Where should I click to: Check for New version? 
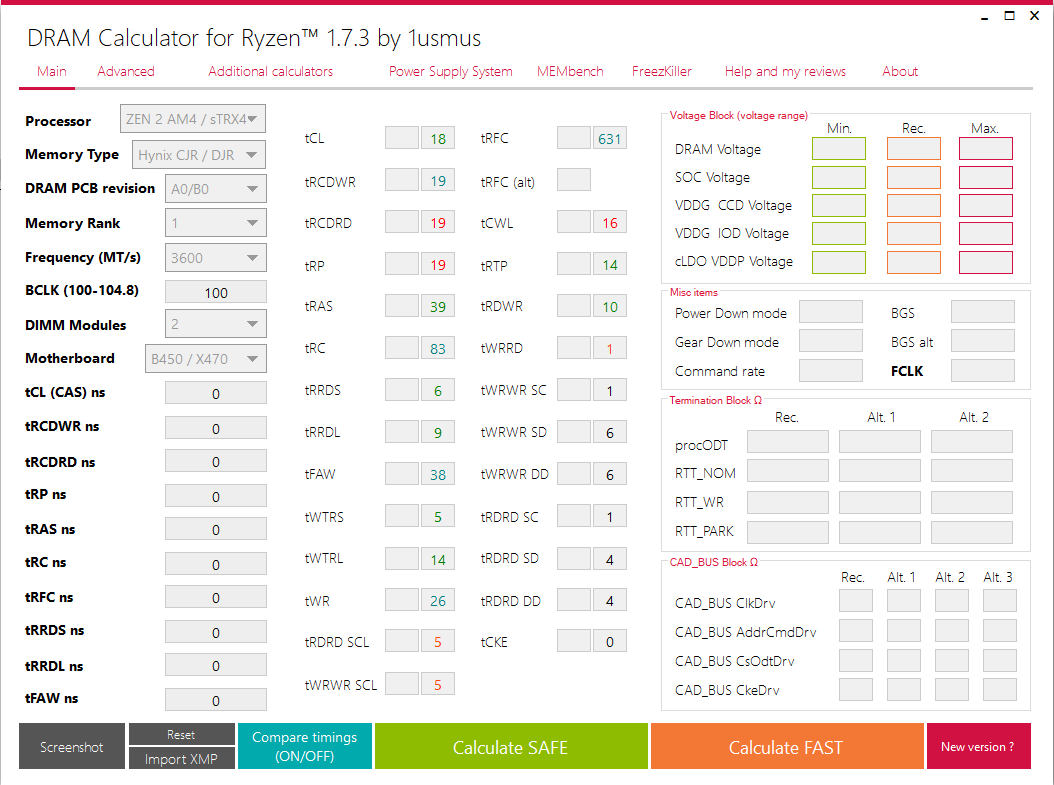pyautogui.click(x=978, y=747)
